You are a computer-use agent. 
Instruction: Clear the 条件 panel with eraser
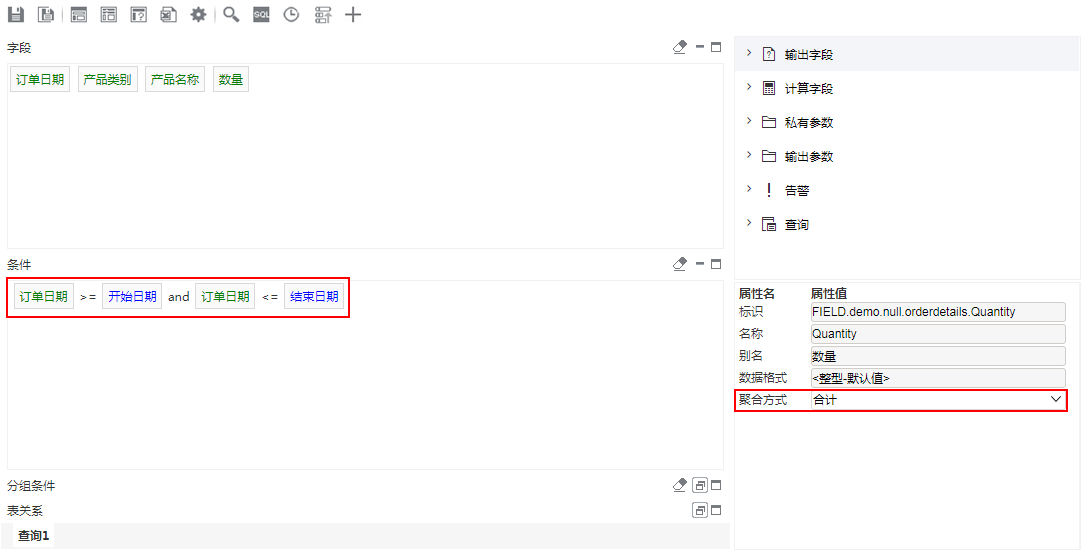(x=680, y=264)
